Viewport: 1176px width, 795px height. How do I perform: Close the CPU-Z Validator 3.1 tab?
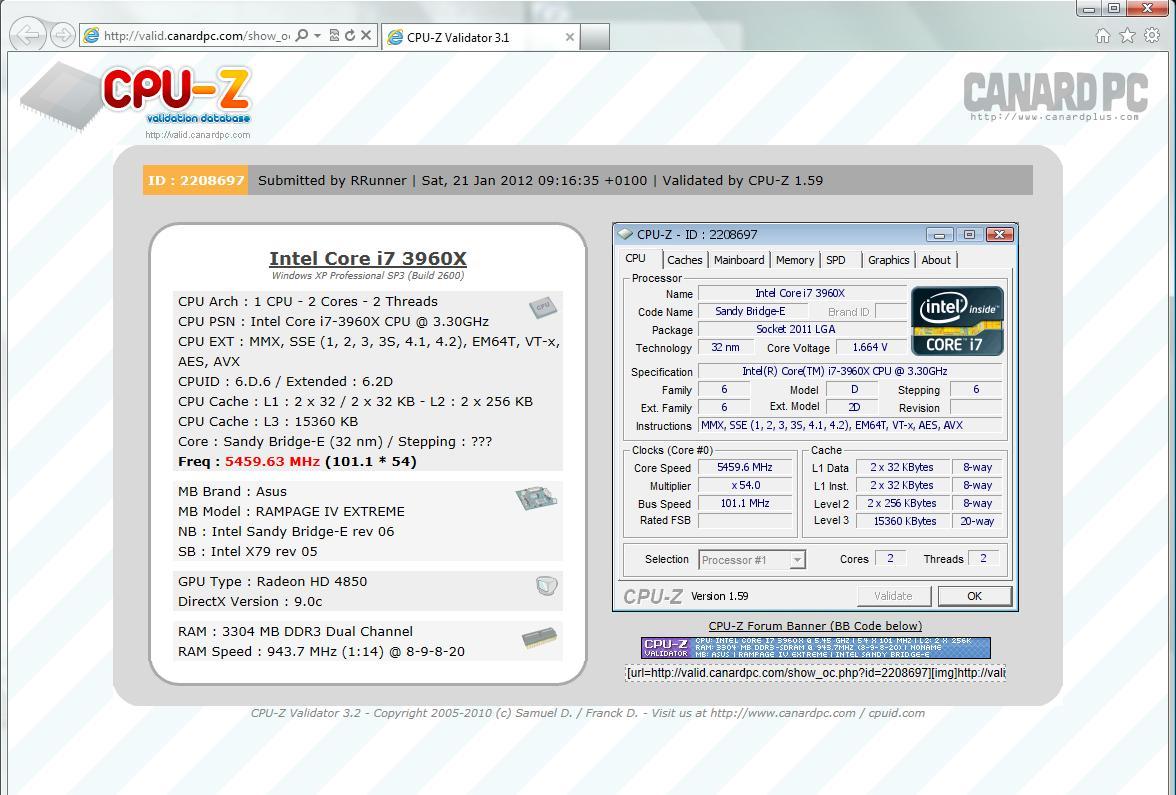(x=569, y=37)
